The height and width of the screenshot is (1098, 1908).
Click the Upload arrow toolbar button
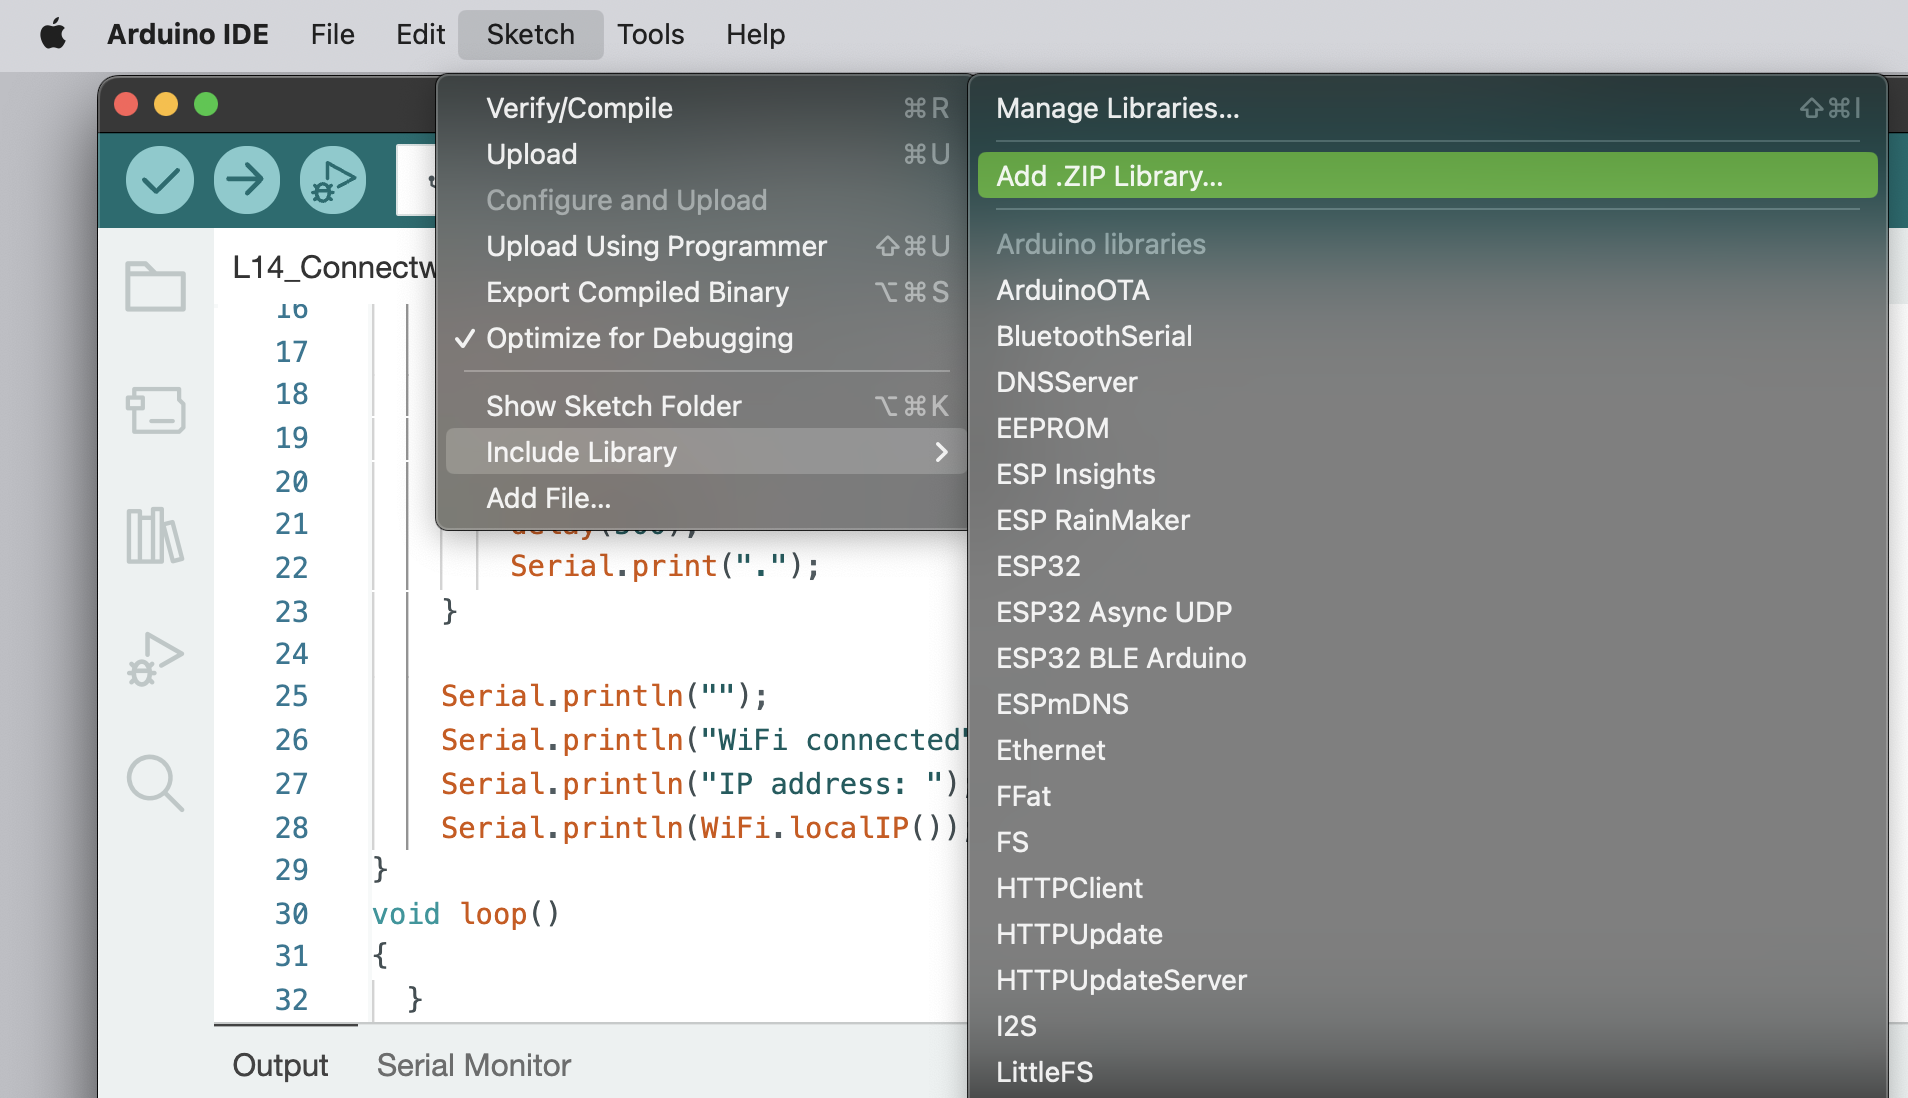(246, 180)
